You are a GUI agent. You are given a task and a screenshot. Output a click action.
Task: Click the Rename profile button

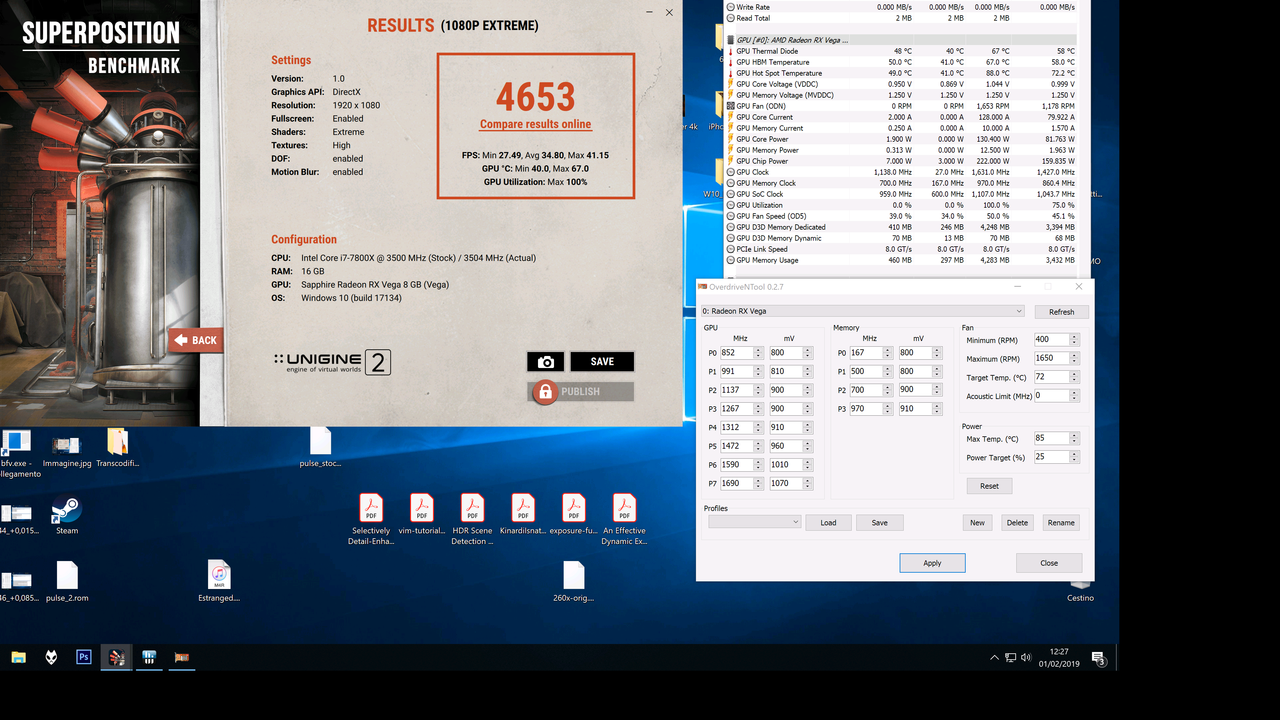point(1061,522)
